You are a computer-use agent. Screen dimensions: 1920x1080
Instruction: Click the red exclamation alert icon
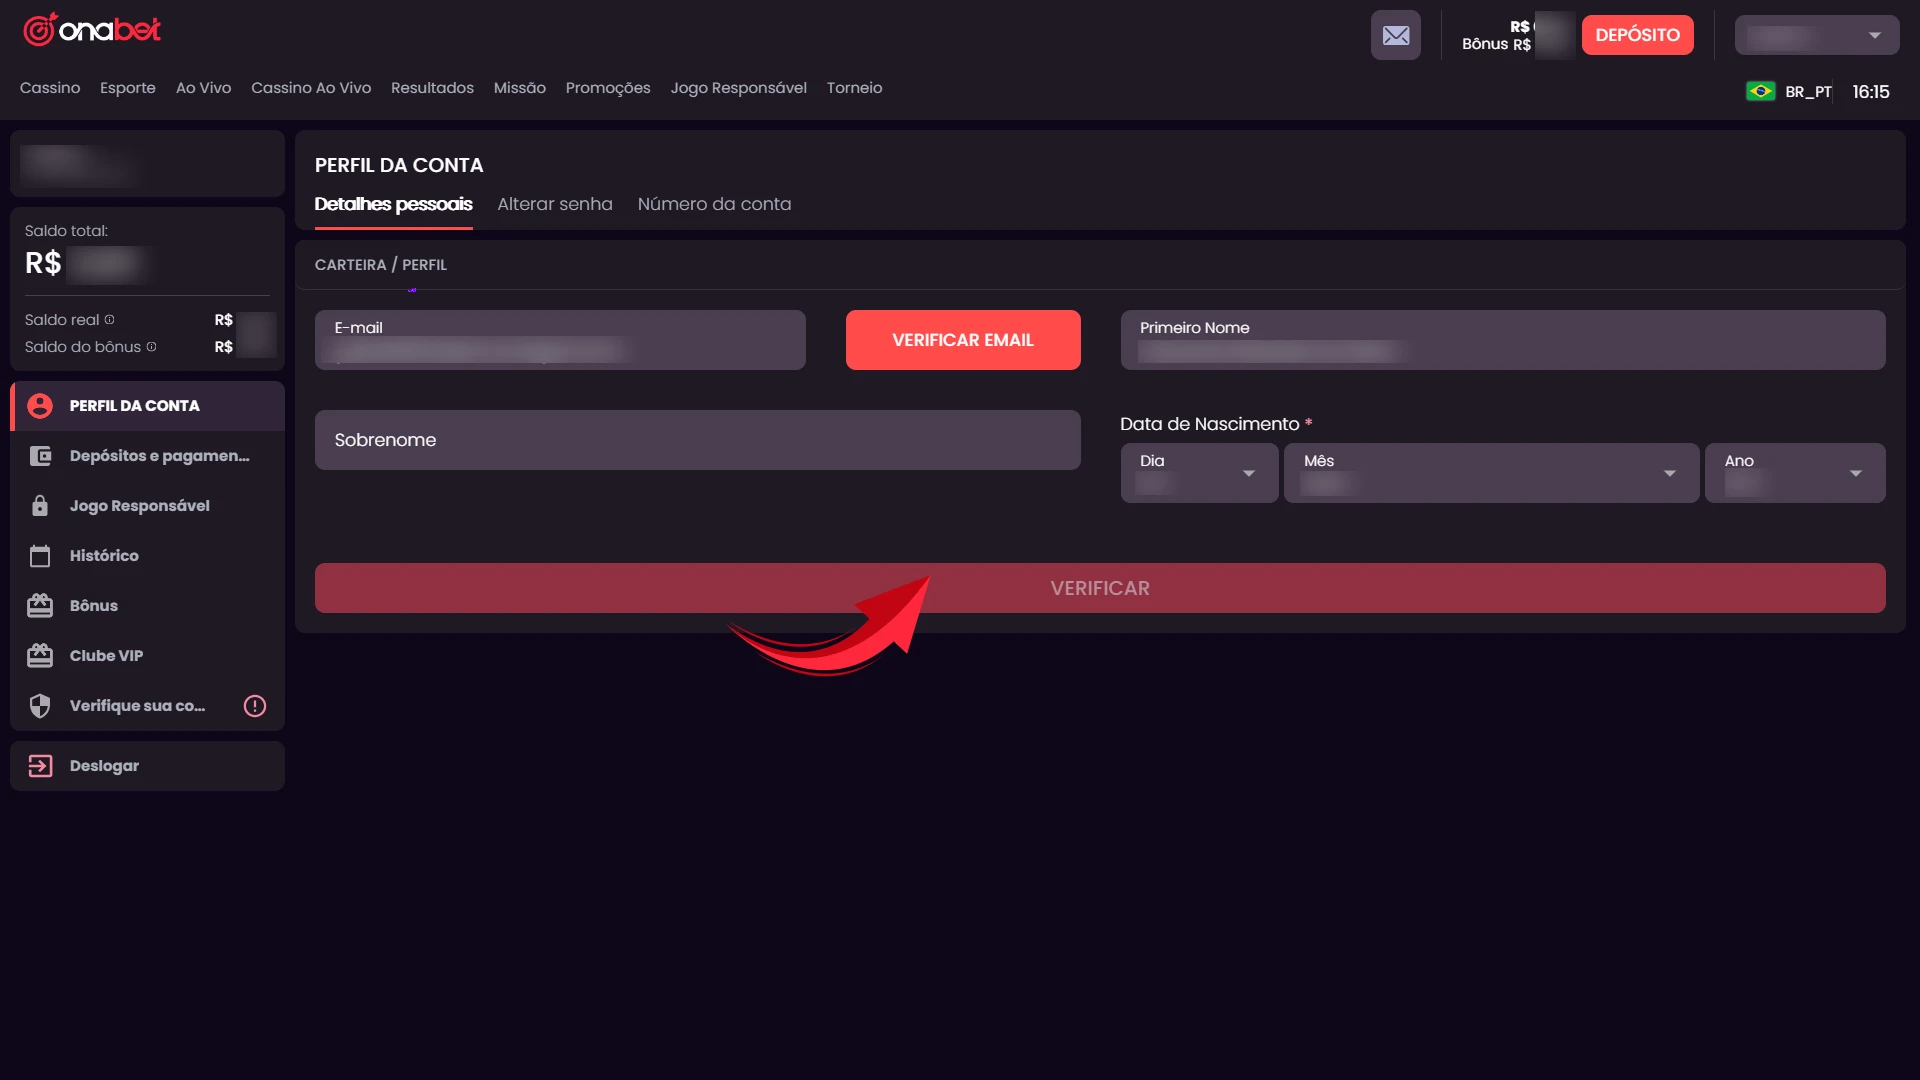click(x=255, y=706)
